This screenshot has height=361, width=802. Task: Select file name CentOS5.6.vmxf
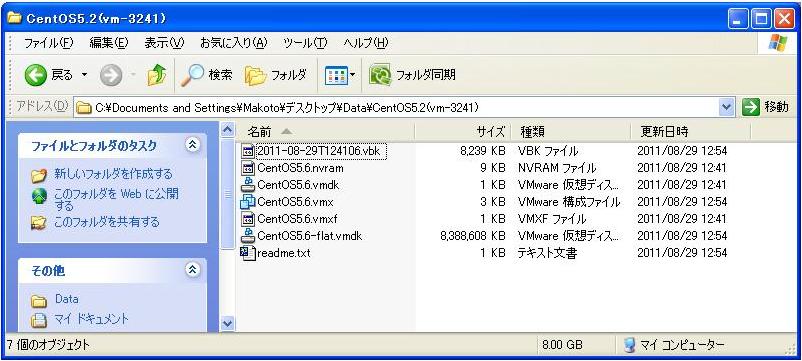tap(297, 219)
